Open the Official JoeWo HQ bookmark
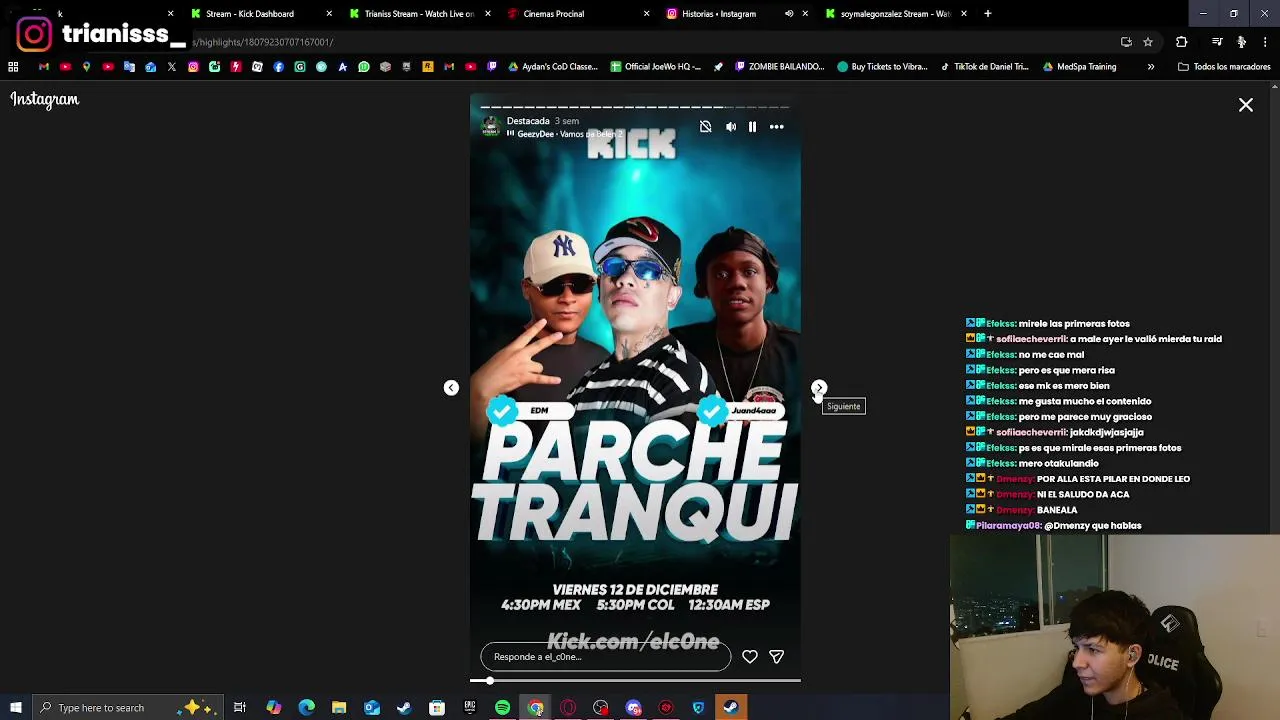Image resolution: width=1280 pixels, height=720 pixels. 655,67
